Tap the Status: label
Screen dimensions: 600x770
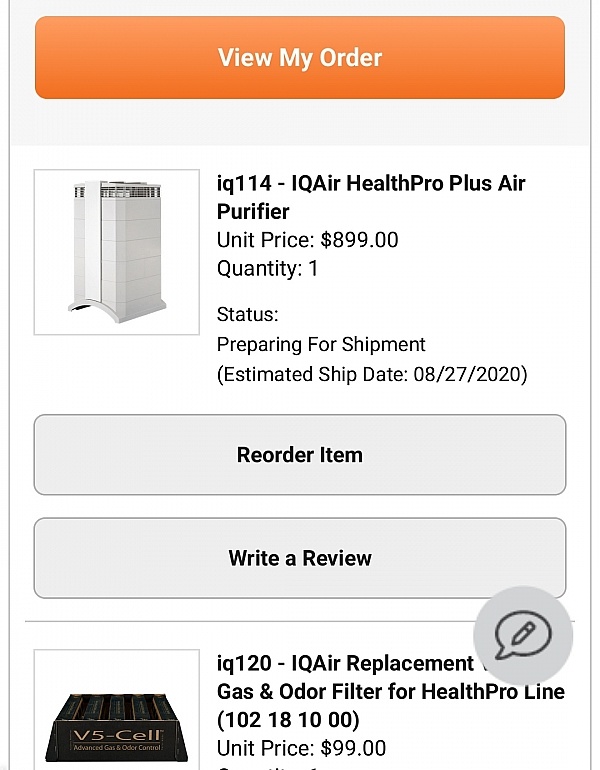click(247, 315)
